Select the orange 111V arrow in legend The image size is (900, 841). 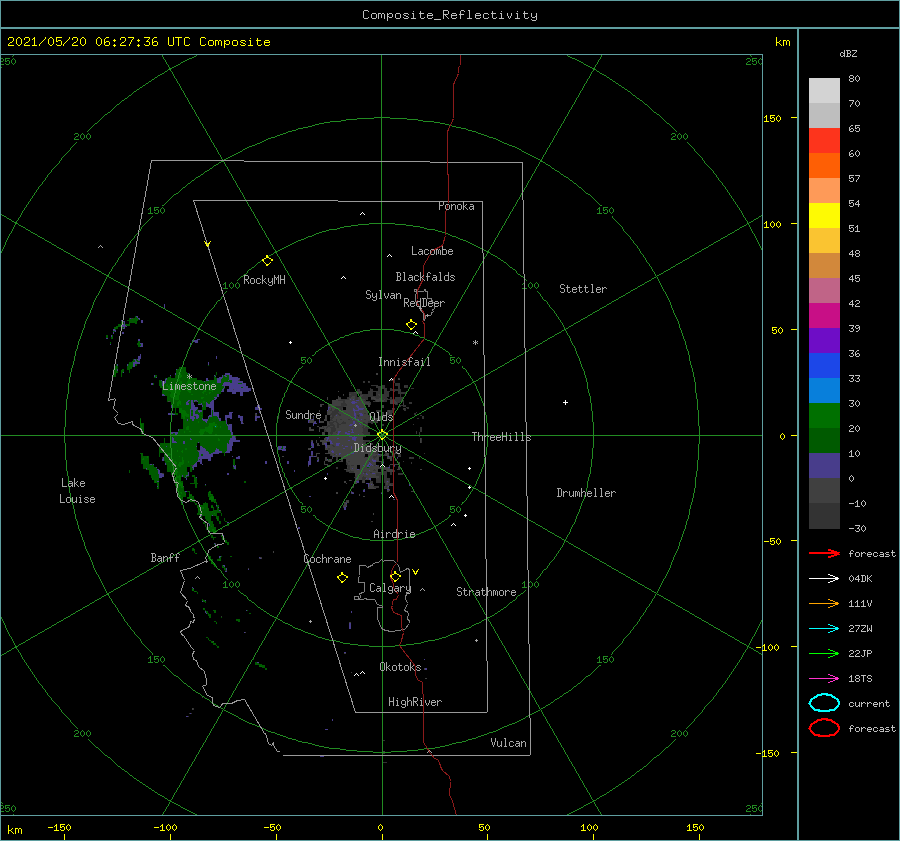click(824, 603)
